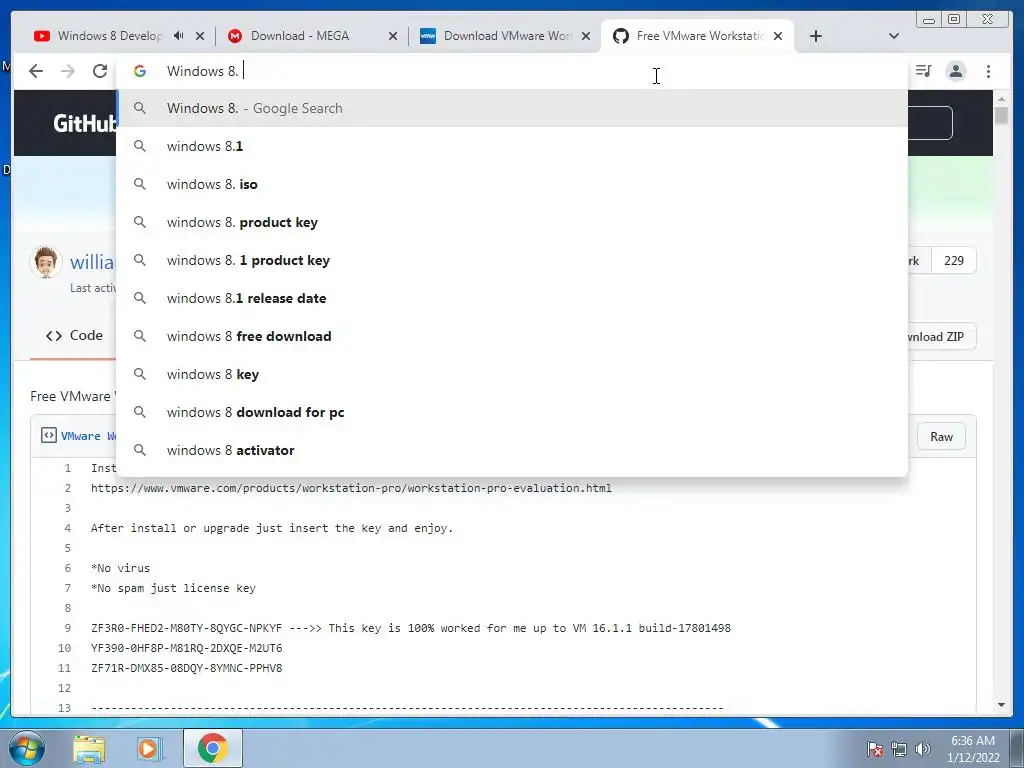View the Raw gist file

pyautogui.click(x=941, y=437)
